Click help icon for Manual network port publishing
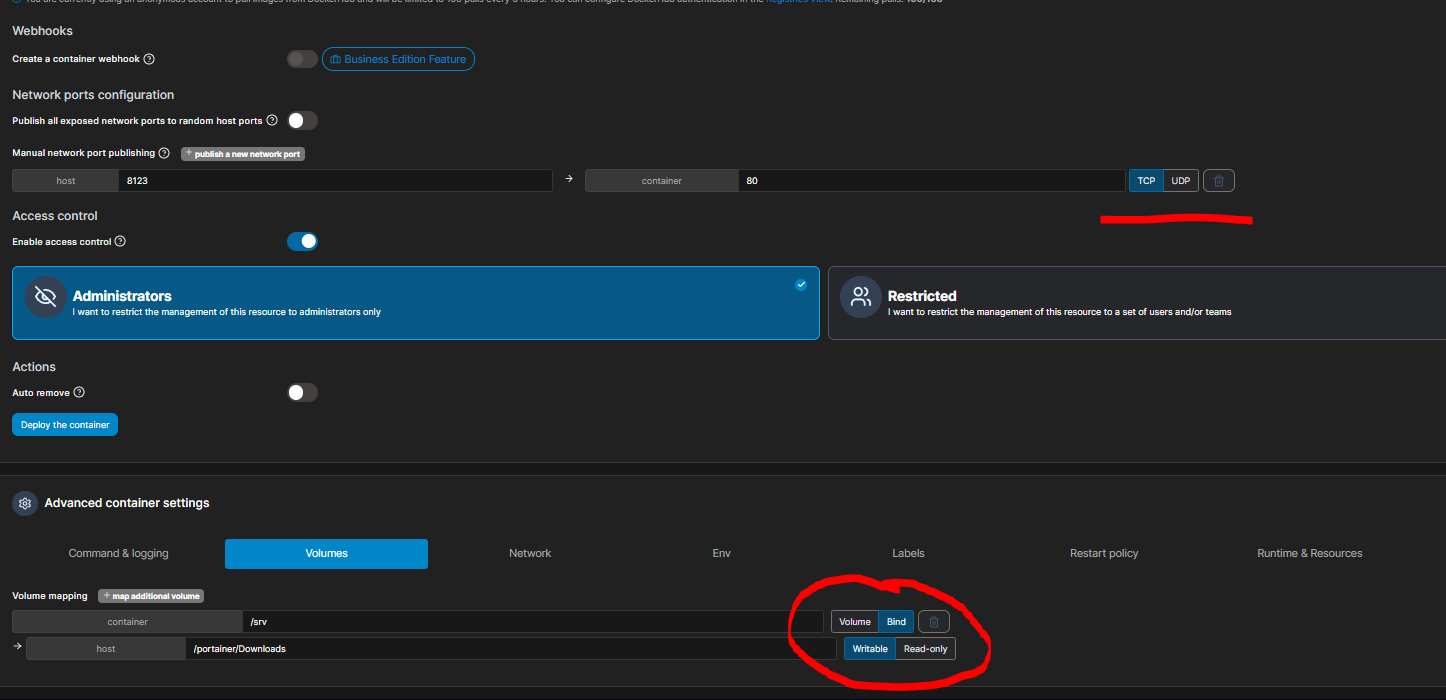 [164, 154]
